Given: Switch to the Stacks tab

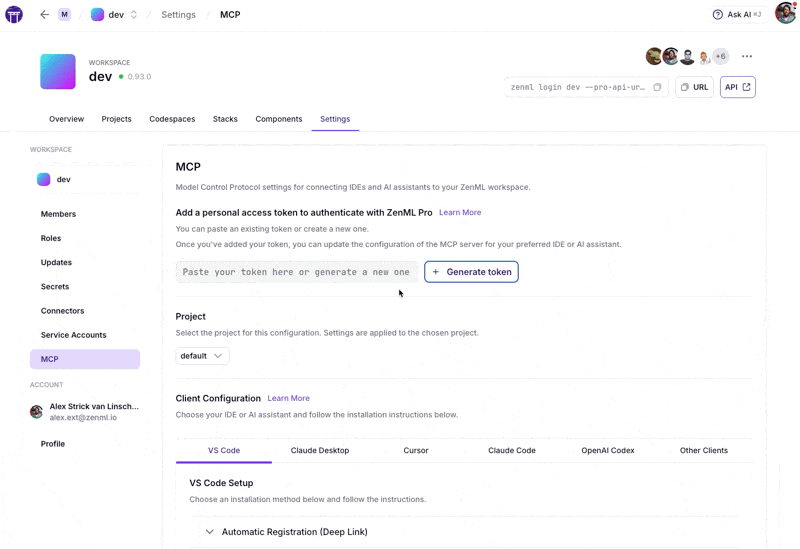Looking at the screenshot, I should (x=225, y=119).
